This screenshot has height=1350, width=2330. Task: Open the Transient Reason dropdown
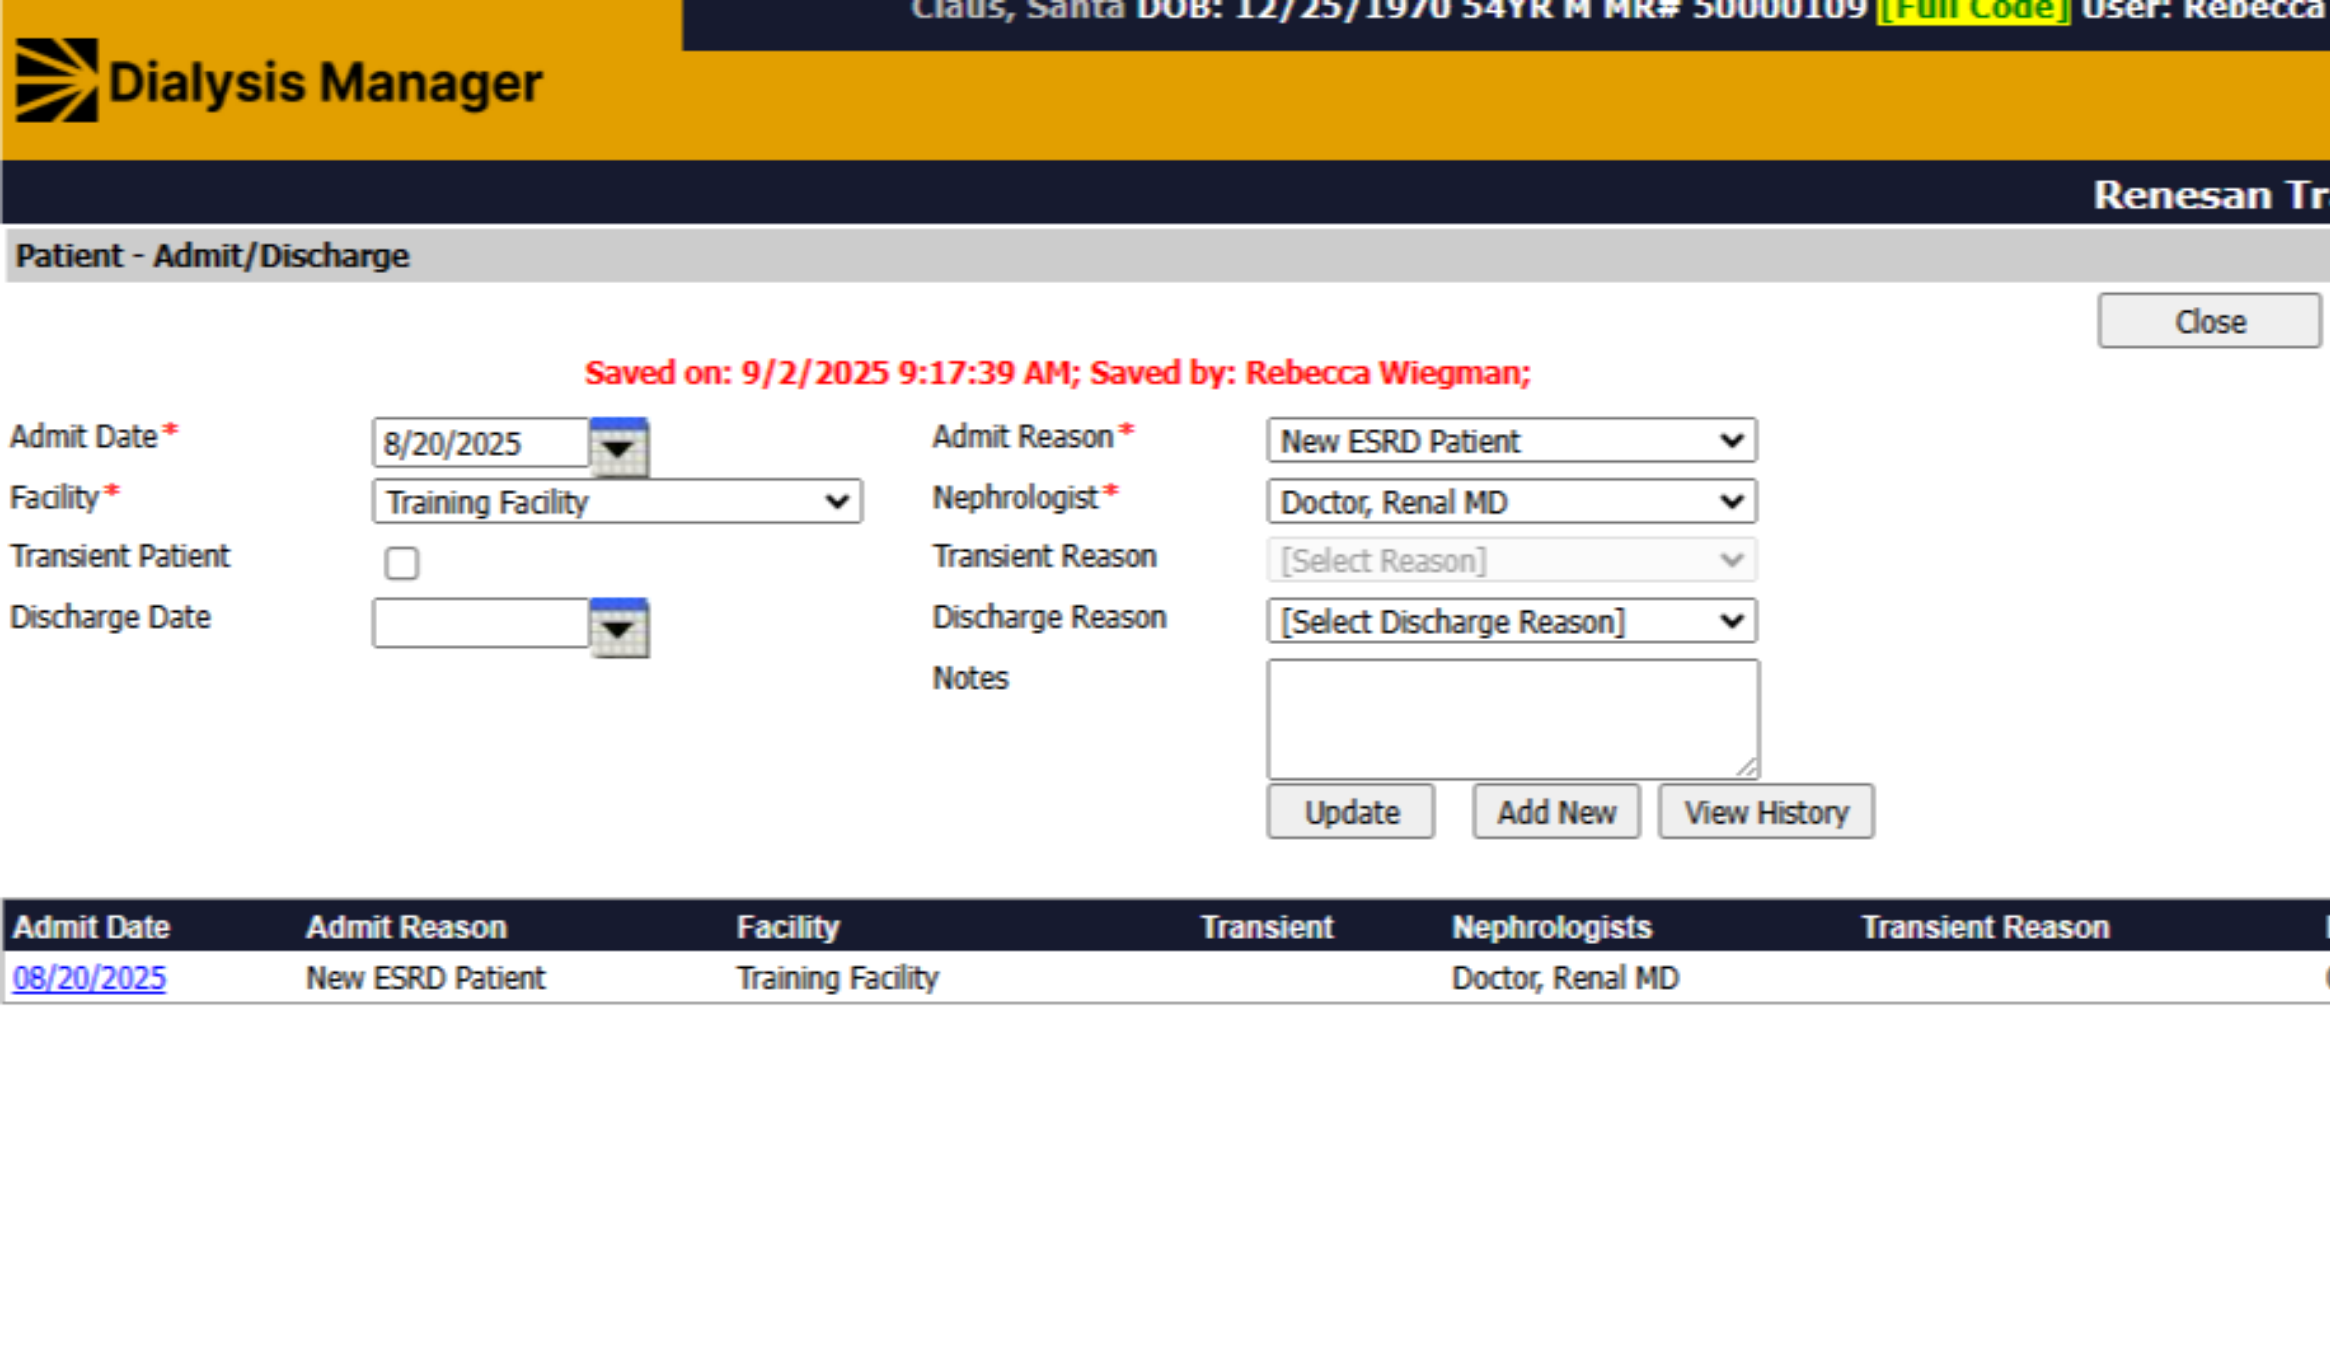(1511, 561)
